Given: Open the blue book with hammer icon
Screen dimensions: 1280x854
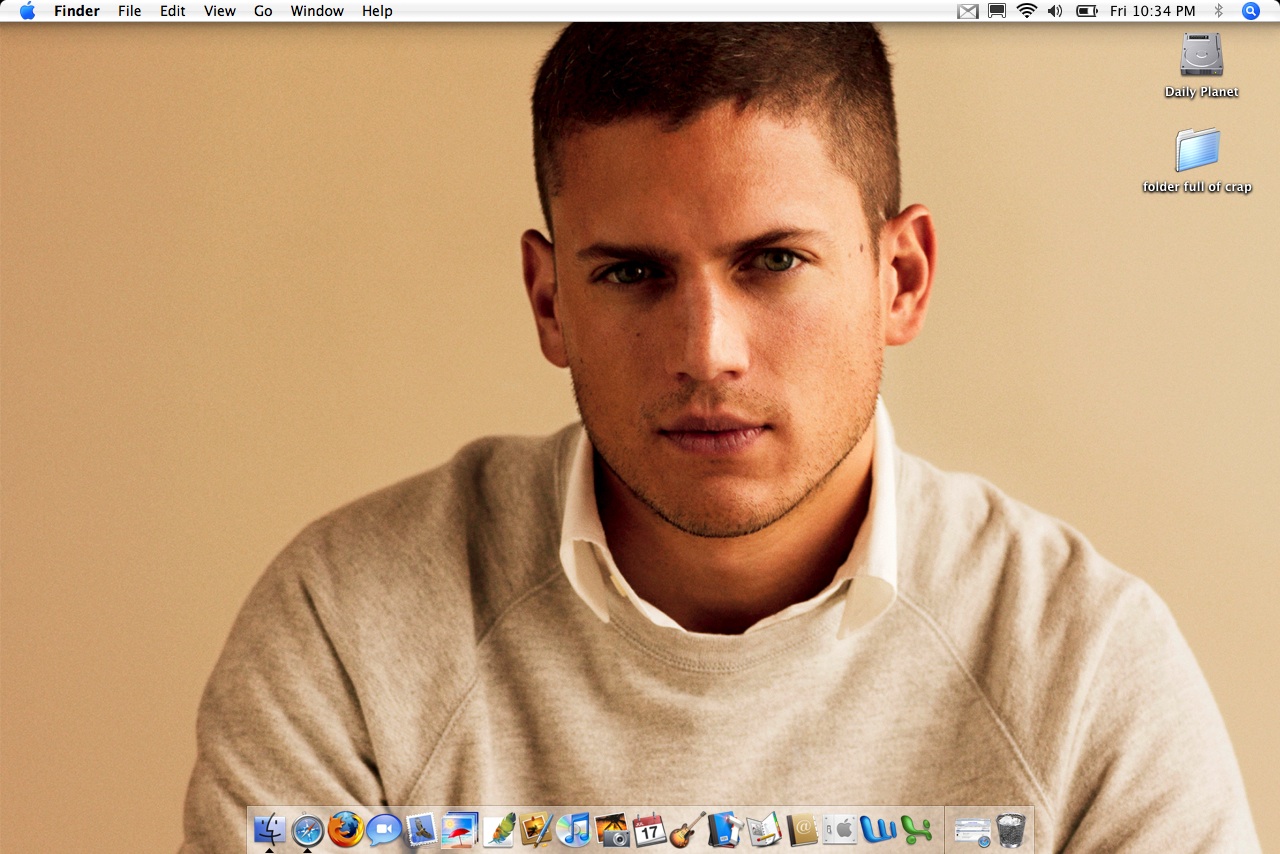Looking at the screenshot, I should pyautogui.click(x=726, y=829).
